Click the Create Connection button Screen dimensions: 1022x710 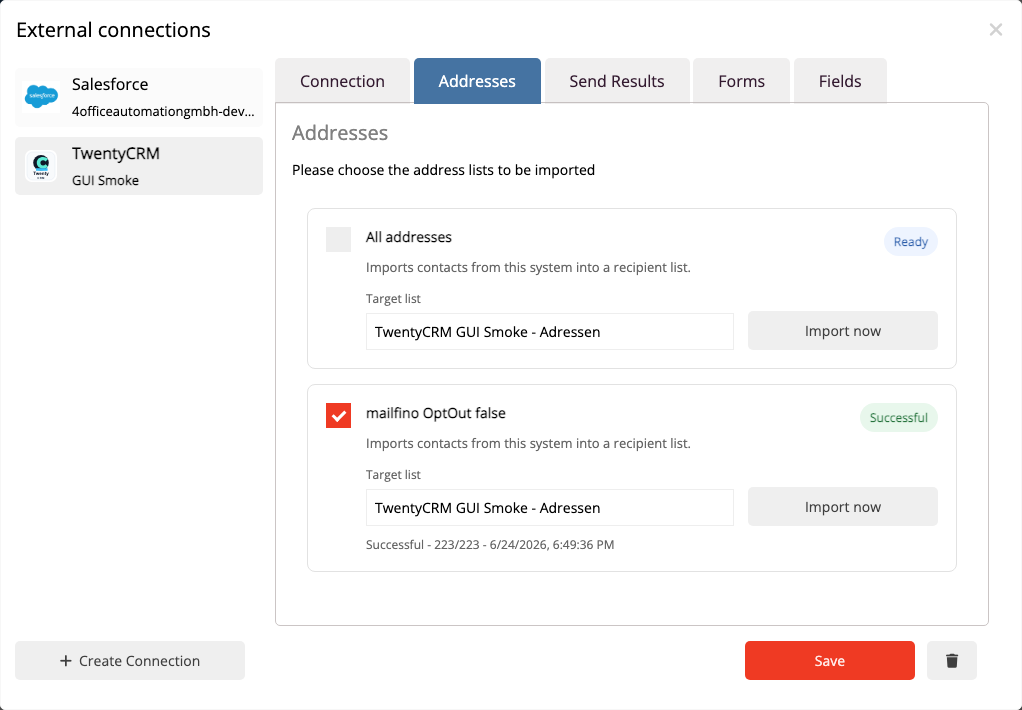130,660
